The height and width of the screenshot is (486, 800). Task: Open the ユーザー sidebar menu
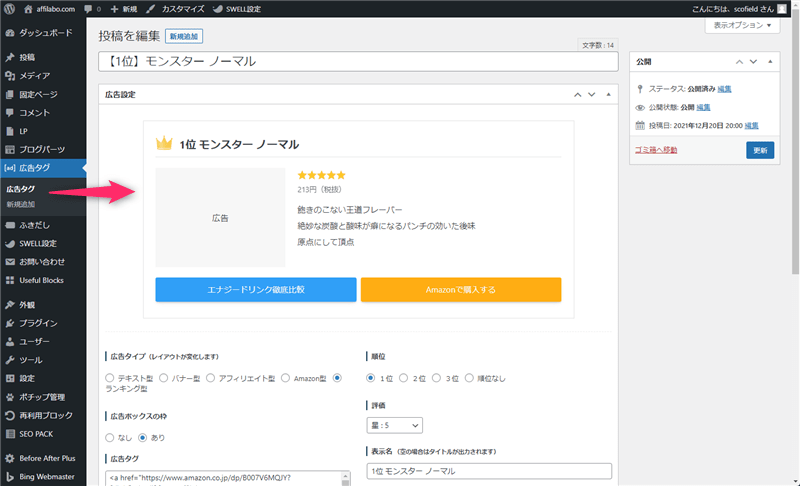[43, 341]
